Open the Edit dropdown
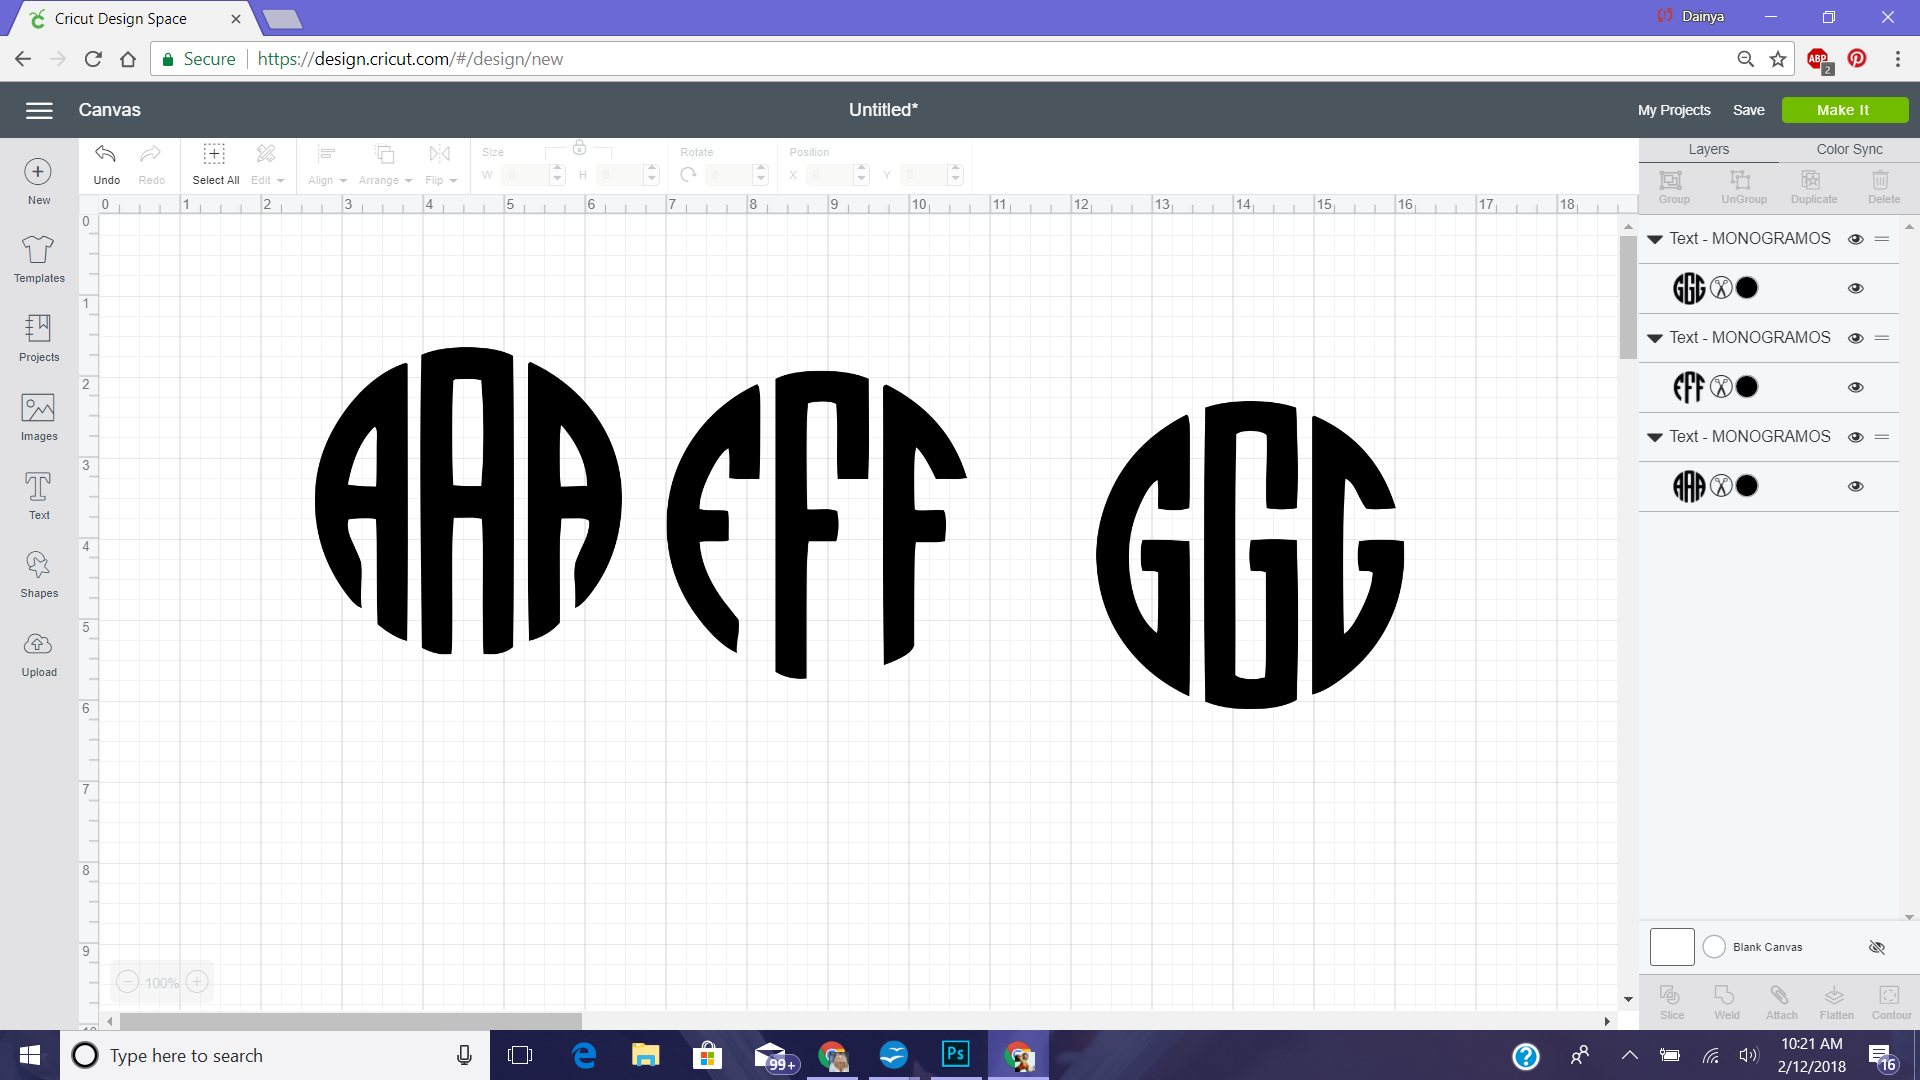The image size is (1920, 1080). 267,164
